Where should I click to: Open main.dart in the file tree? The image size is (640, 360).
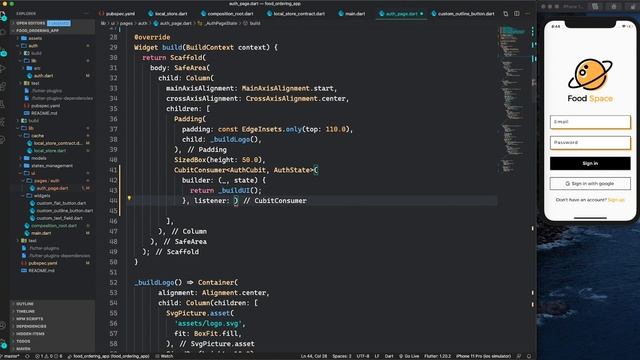[x=41, y=233]
